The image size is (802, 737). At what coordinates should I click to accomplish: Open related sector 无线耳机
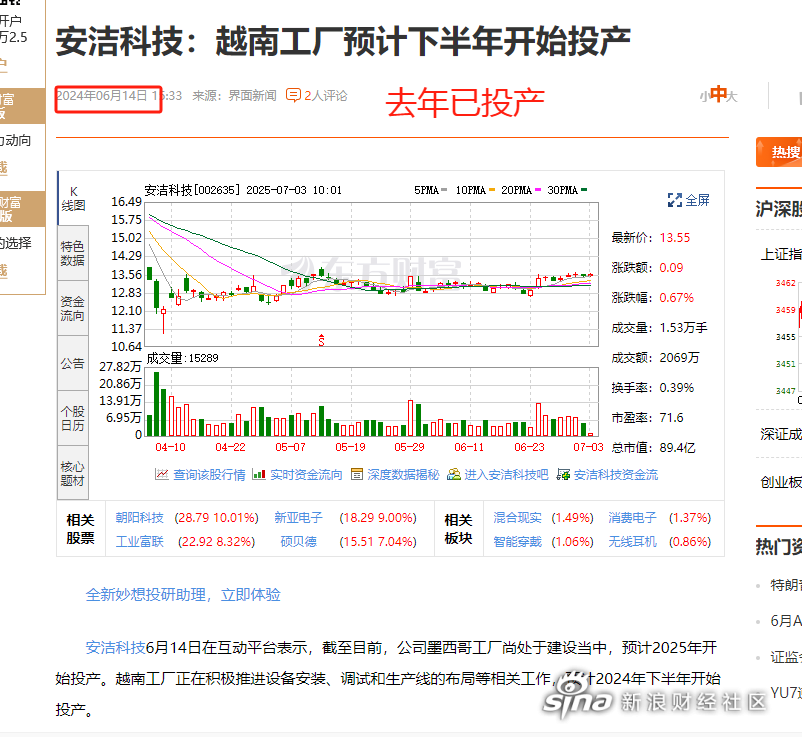(632, 541)
